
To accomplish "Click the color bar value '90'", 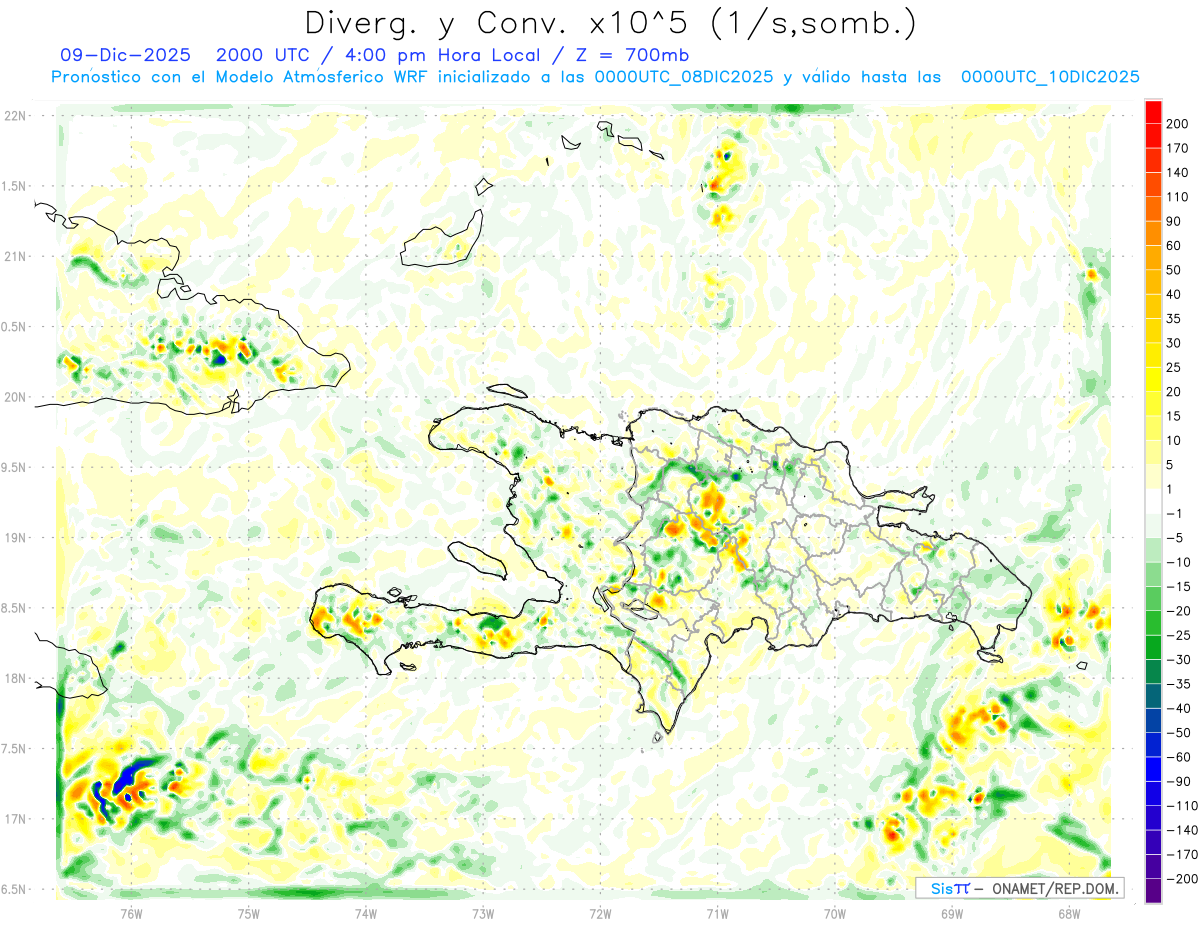I will click(x=1175, y=221).
